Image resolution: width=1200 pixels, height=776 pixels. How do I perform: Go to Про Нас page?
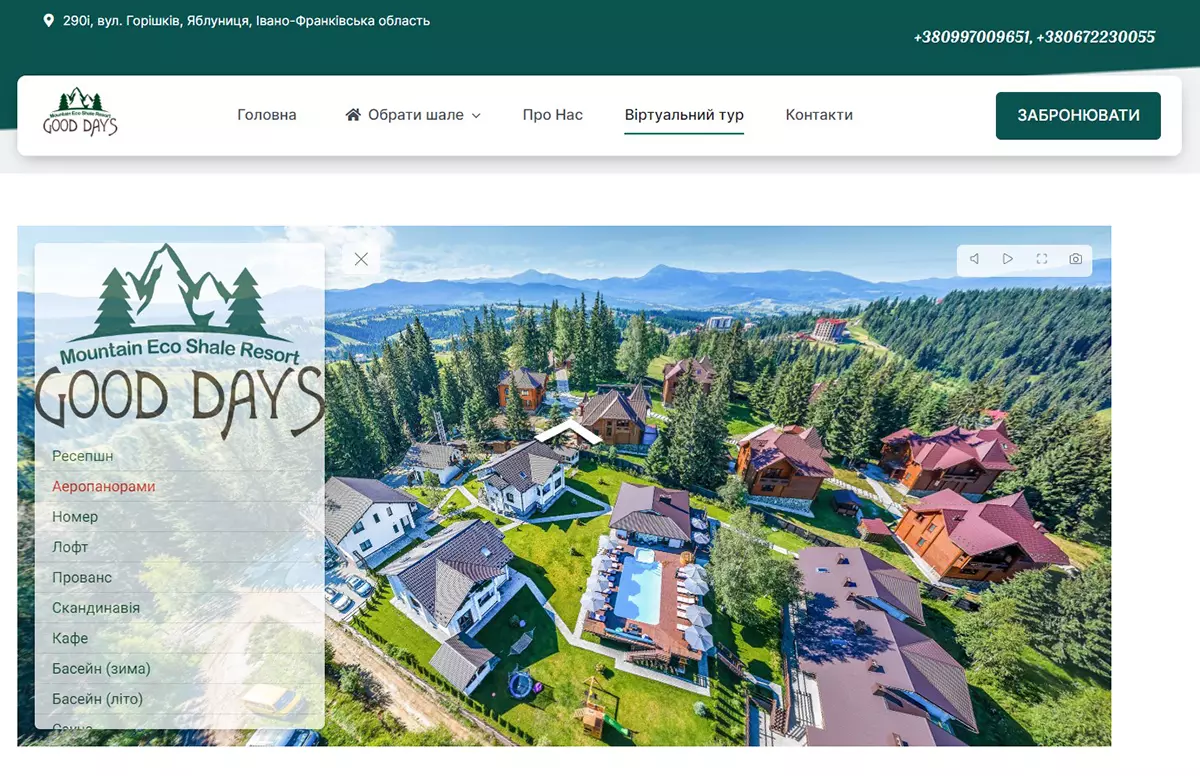(552, 115)
